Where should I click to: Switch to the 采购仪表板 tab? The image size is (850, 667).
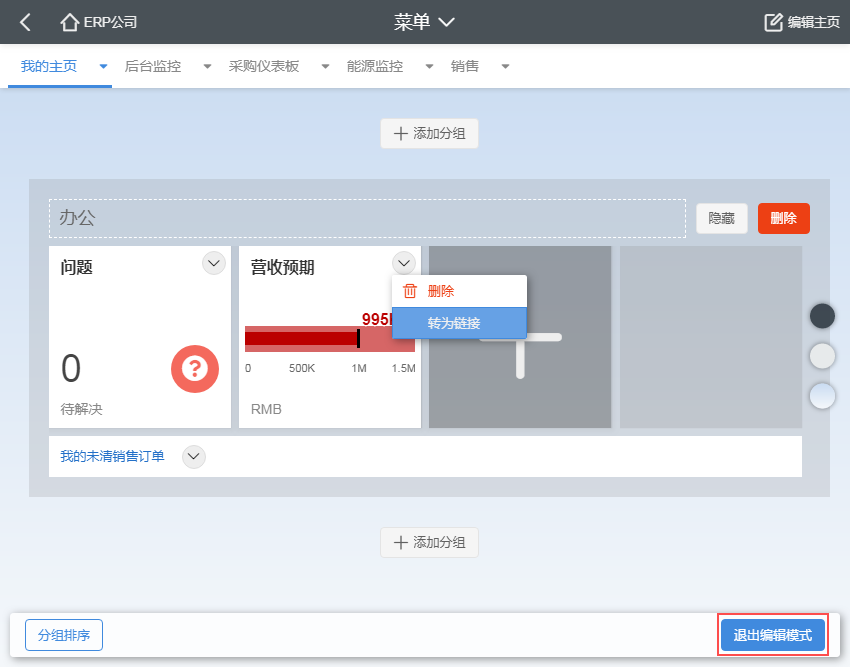click(264, 67)
